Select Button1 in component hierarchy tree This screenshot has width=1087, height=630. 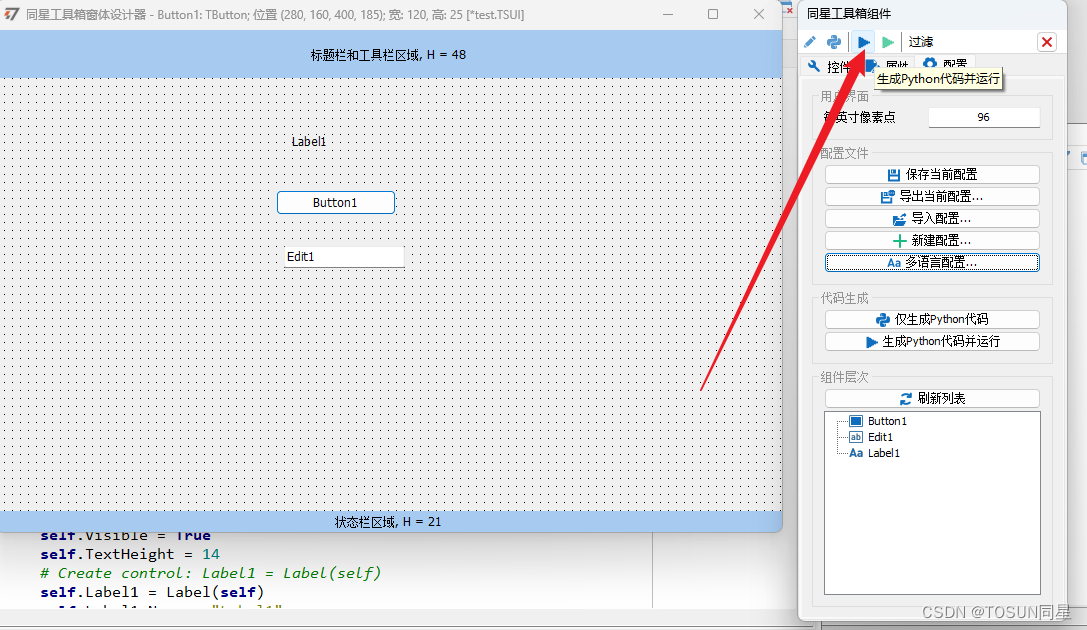pyautogui.click(x=887, y=421)
